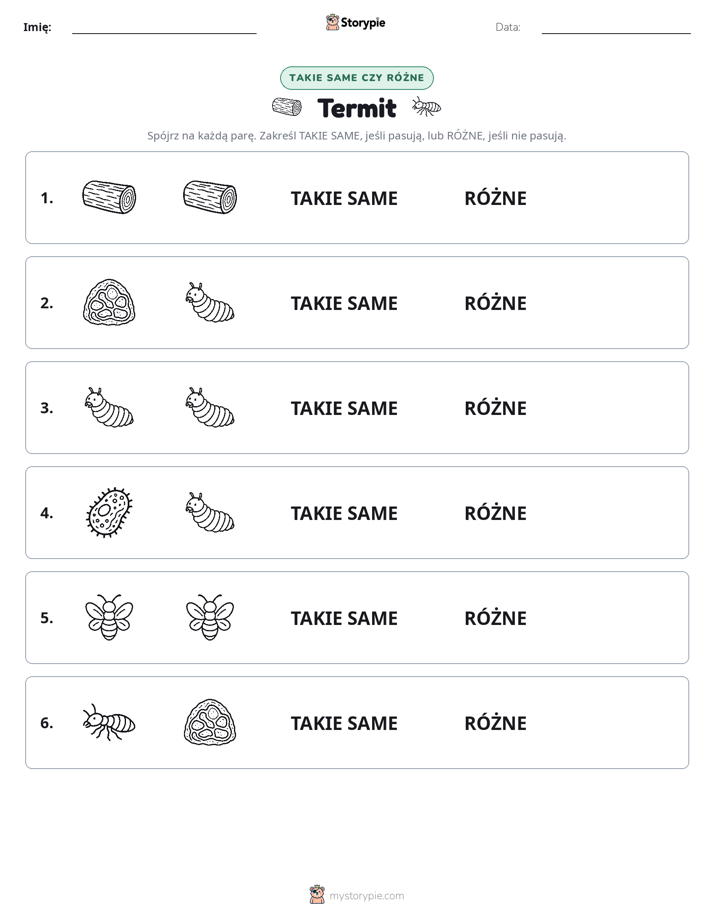Choose RÓŻNE for row 6
This screenshot has height=924, width=714.
click(x=495, y=722)
